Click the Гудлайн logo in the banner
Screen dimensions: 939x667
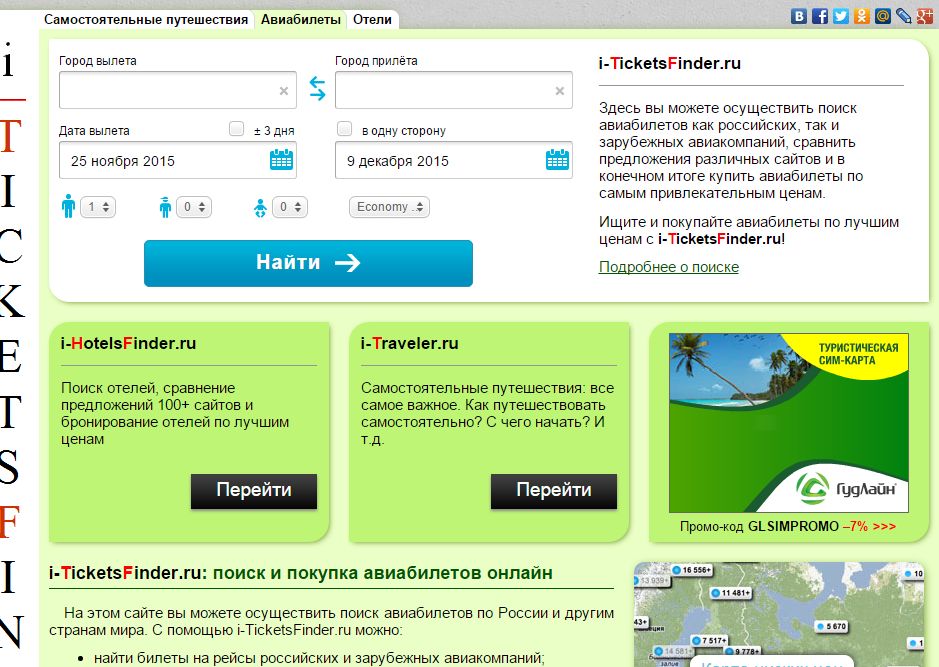tap(846, 488)
